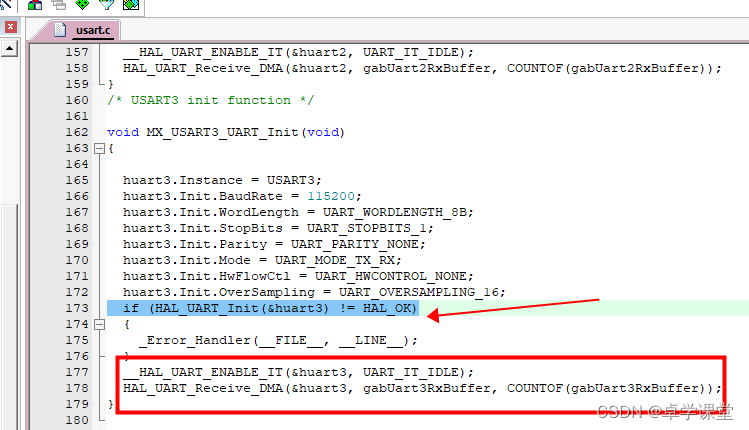Image resolution: width=749 pixels, height=430 pixels.
Task: Click UART_MODE_TX_RX on line 170
Action: tap(334, 260)
